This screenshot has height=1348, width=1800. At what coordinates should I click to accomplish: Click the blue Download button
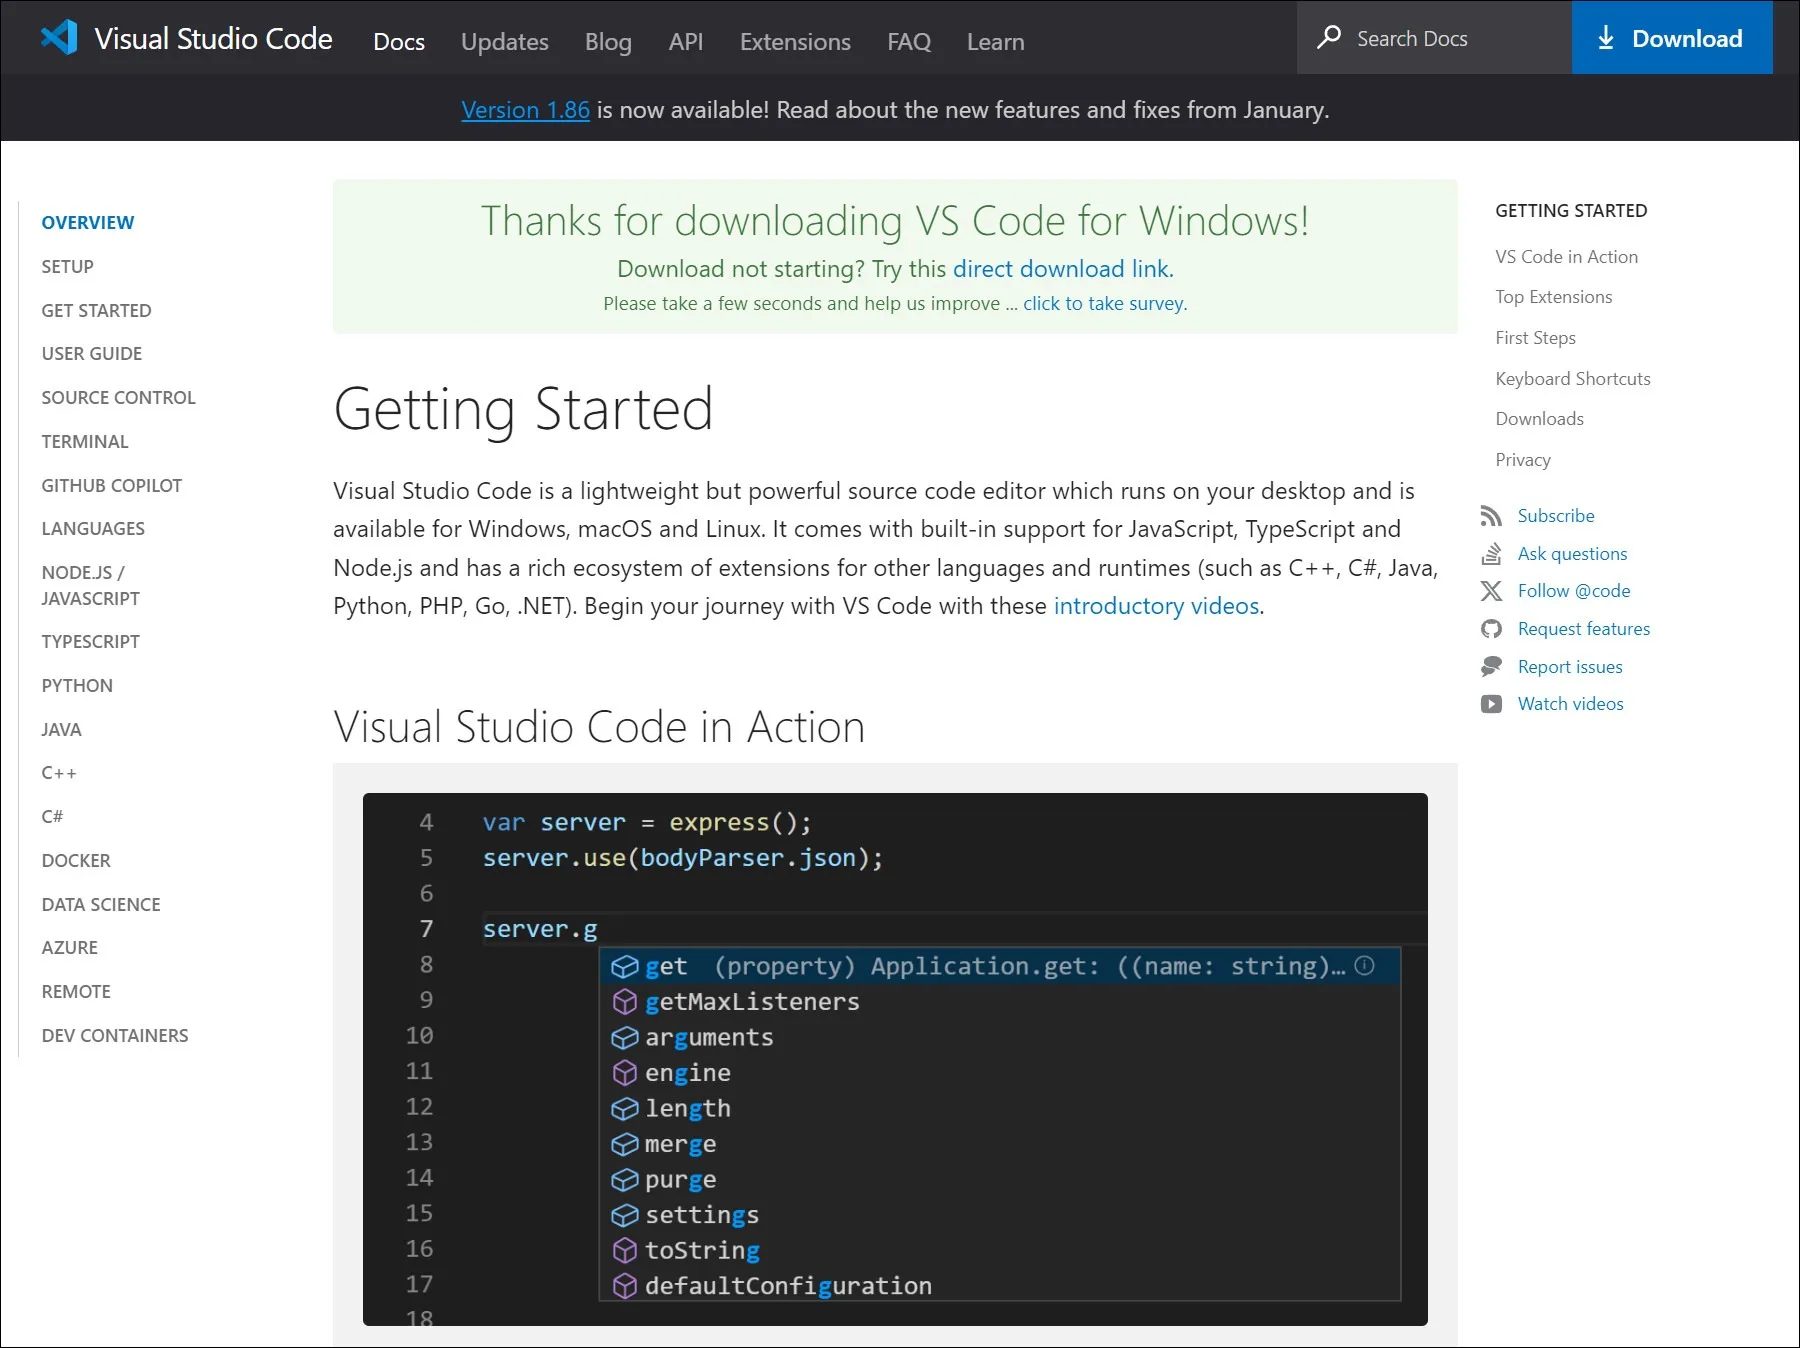(1672, 37)
